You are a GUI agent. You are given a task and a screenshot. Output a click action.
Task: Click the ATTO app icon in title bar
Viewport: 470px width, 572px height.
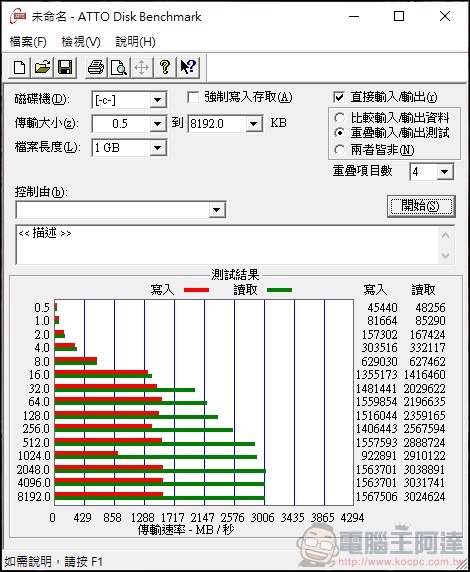(18, 16)
